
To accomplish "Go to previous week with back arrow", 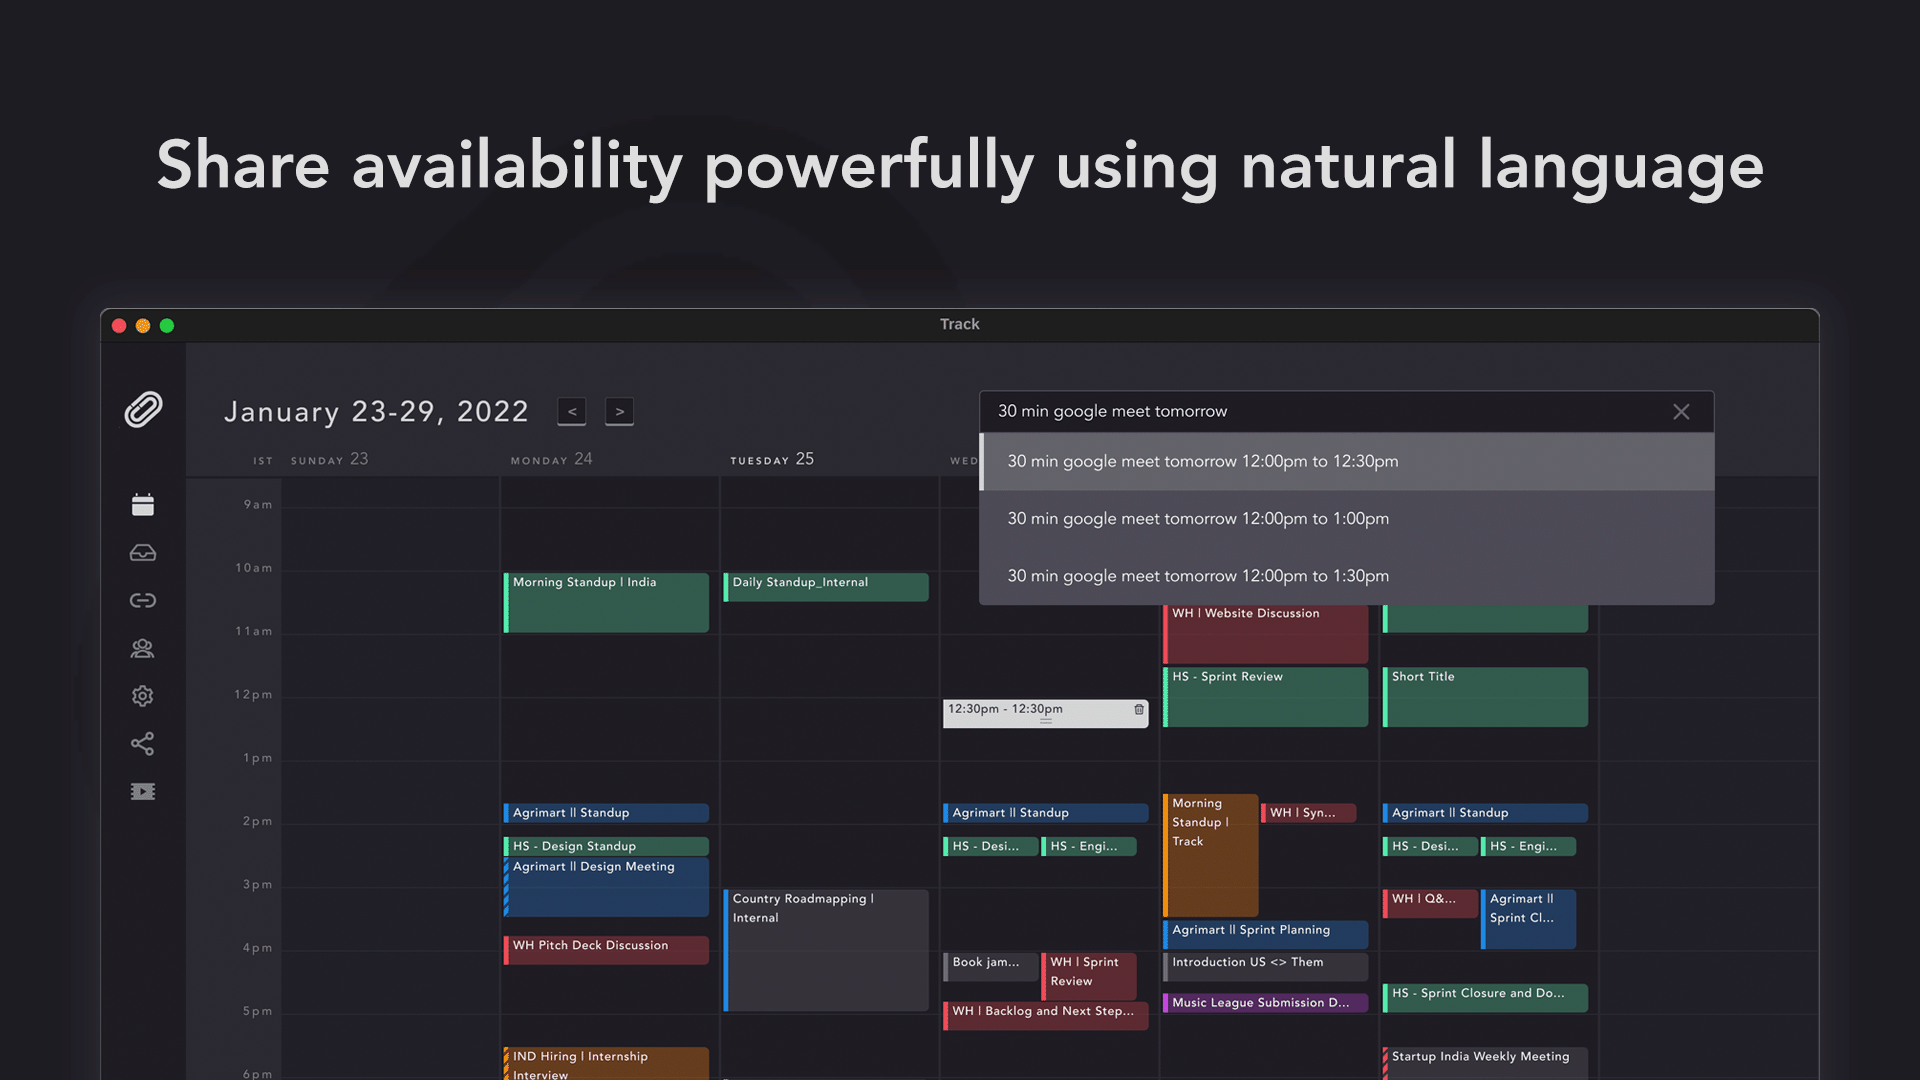I will click(572, 411).
